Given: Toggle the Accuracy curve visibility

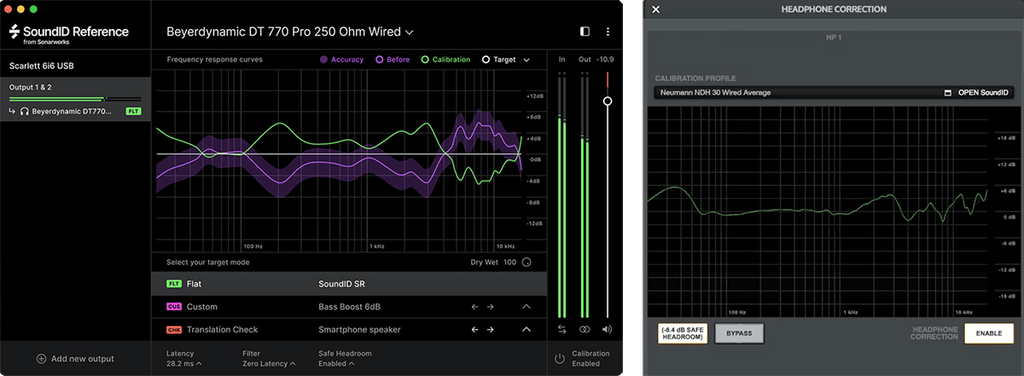Looking at the screenshot, I should (342, 59).
